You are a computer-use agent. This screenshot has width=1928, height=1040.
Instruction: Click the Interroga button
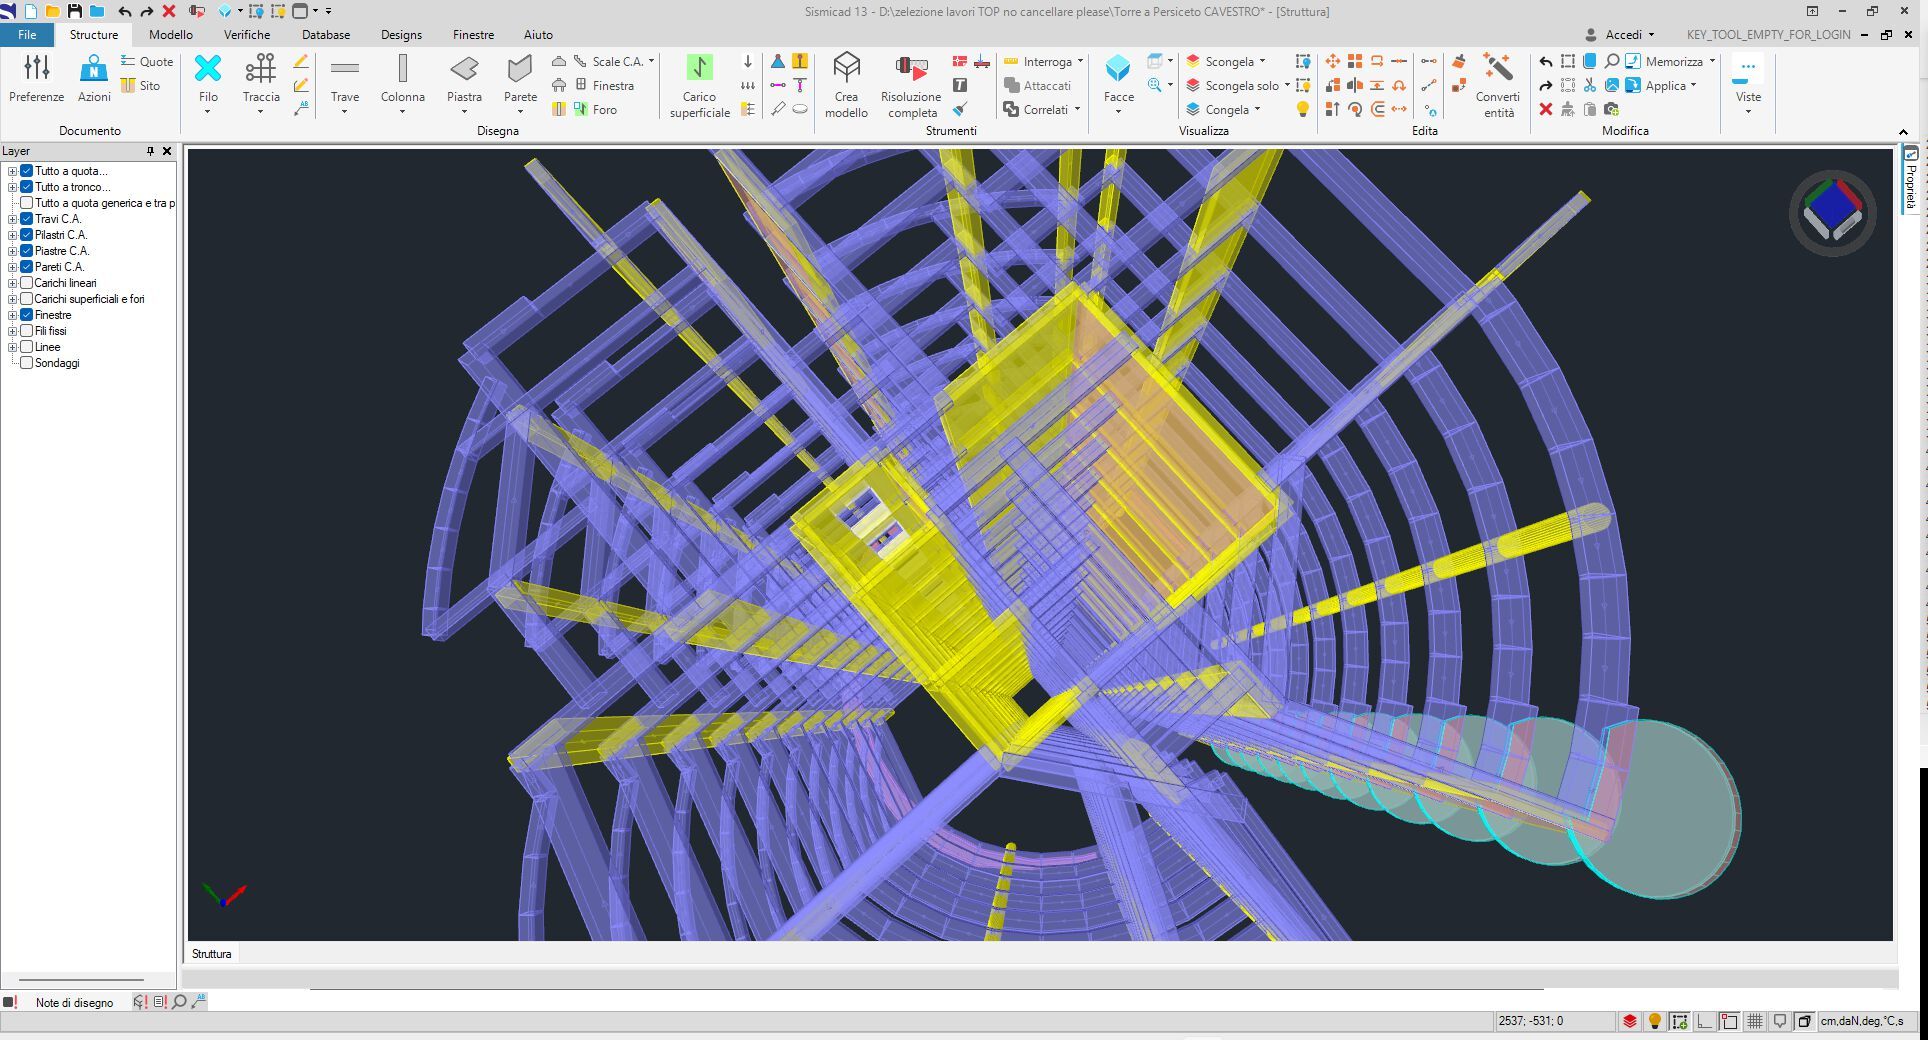(x=1046, y=61)
